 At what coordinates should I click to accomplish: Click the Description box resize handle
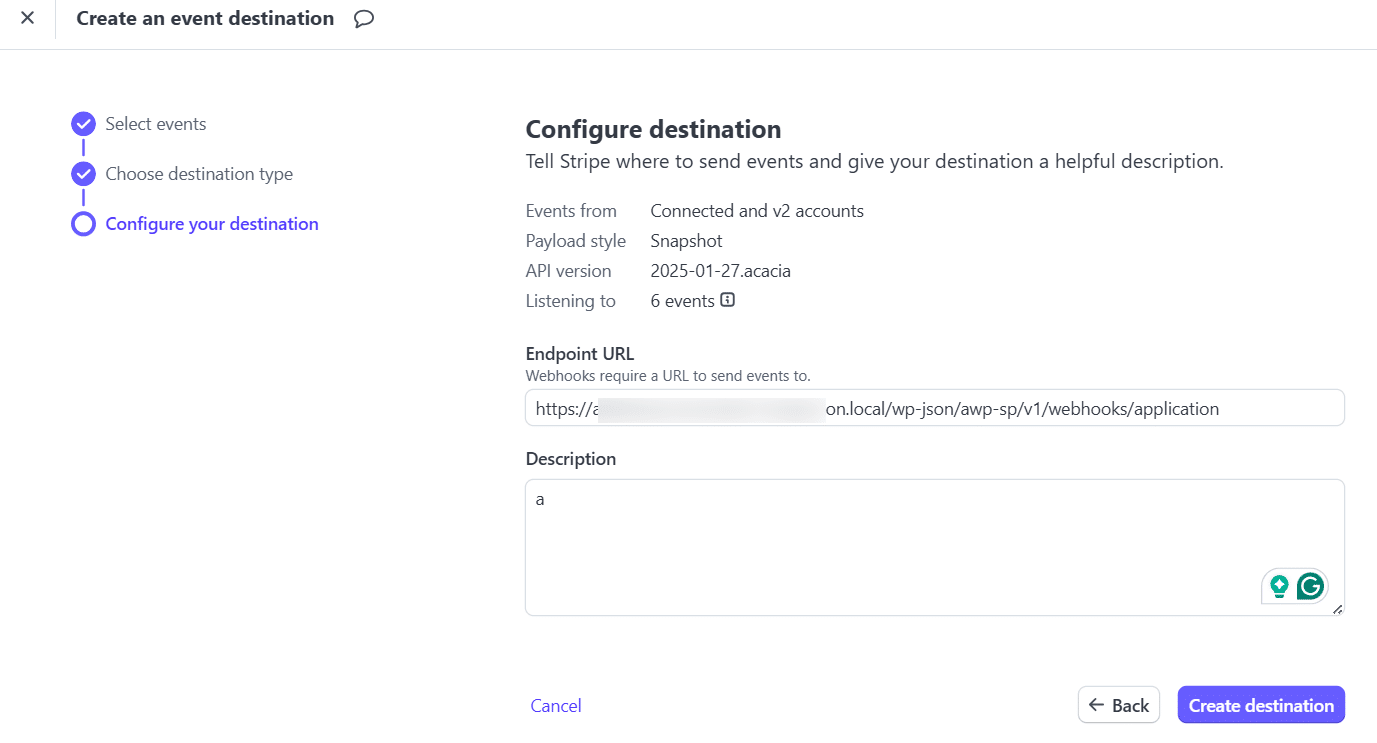pyautogui.click(x=1337, y=608)
